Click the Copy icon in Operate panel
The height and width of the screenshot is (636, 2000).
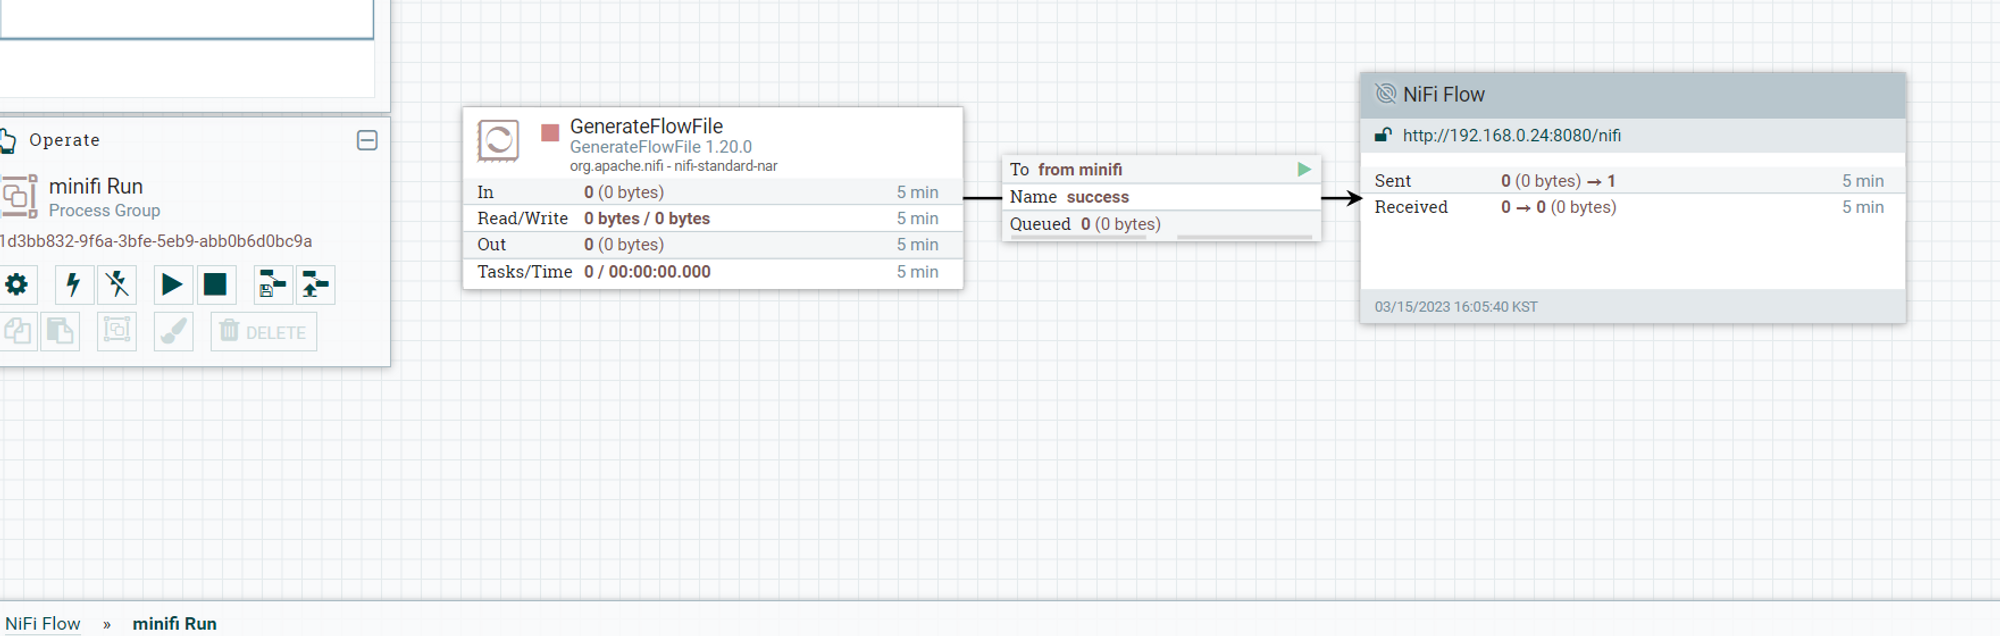click(16, 331)
